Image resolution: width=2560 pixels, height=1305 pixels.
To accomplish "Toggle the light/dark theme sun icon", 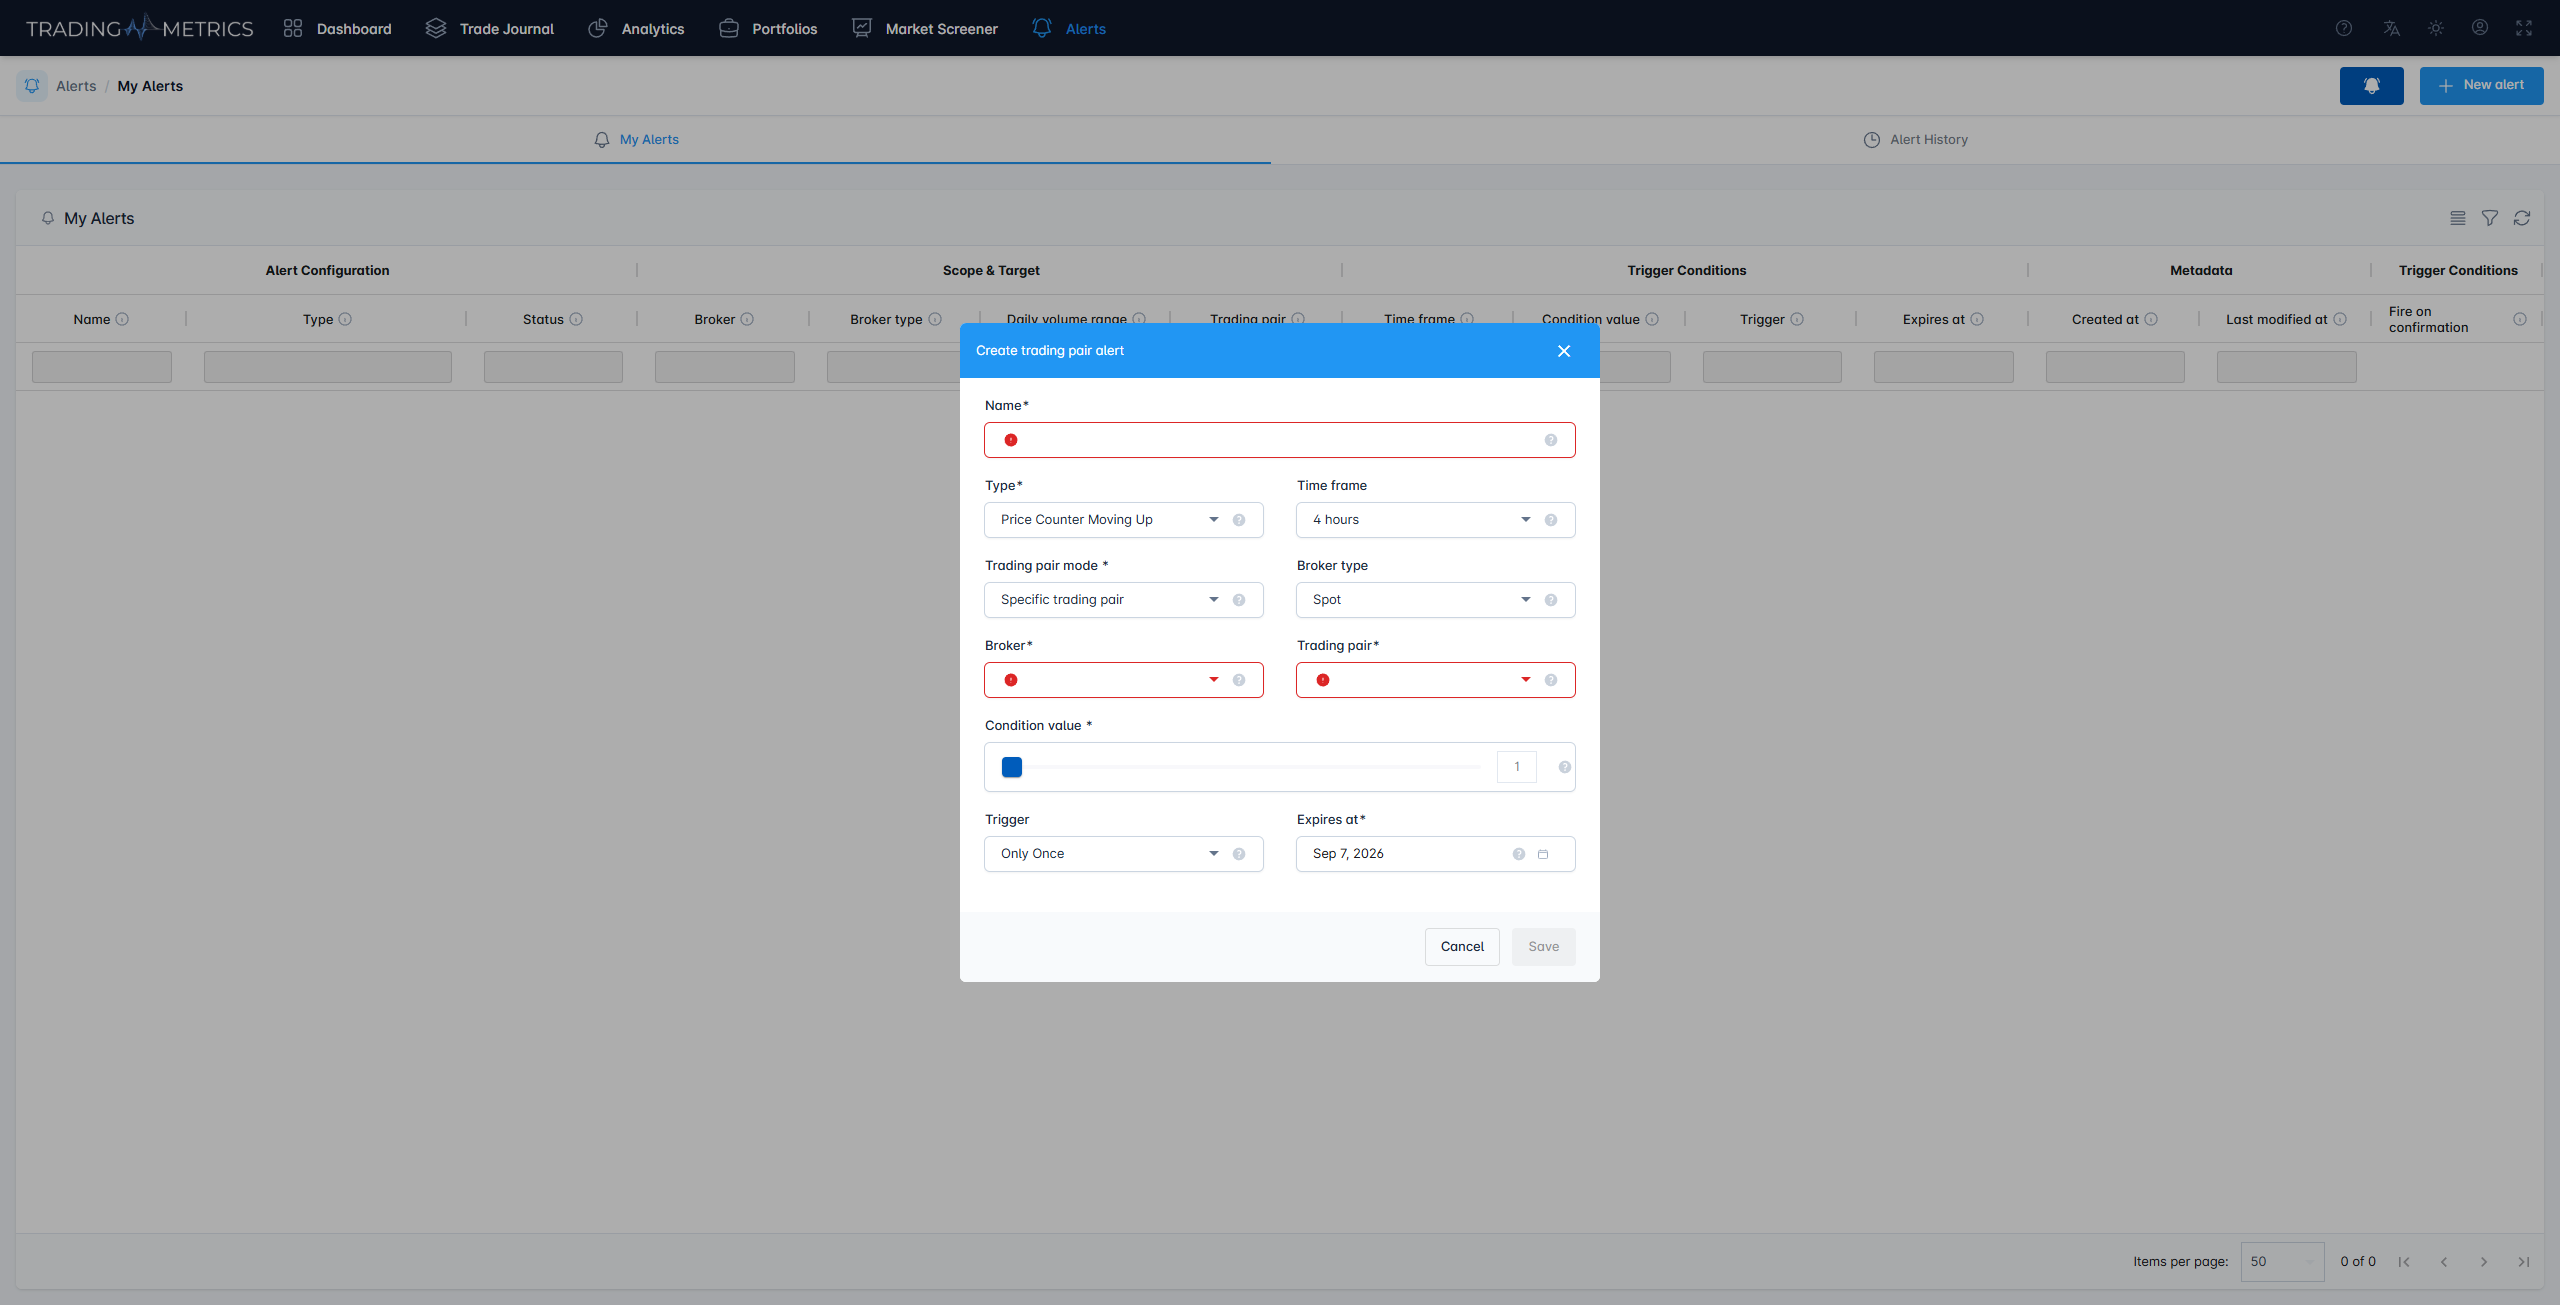I will [x=2436, y=28].
